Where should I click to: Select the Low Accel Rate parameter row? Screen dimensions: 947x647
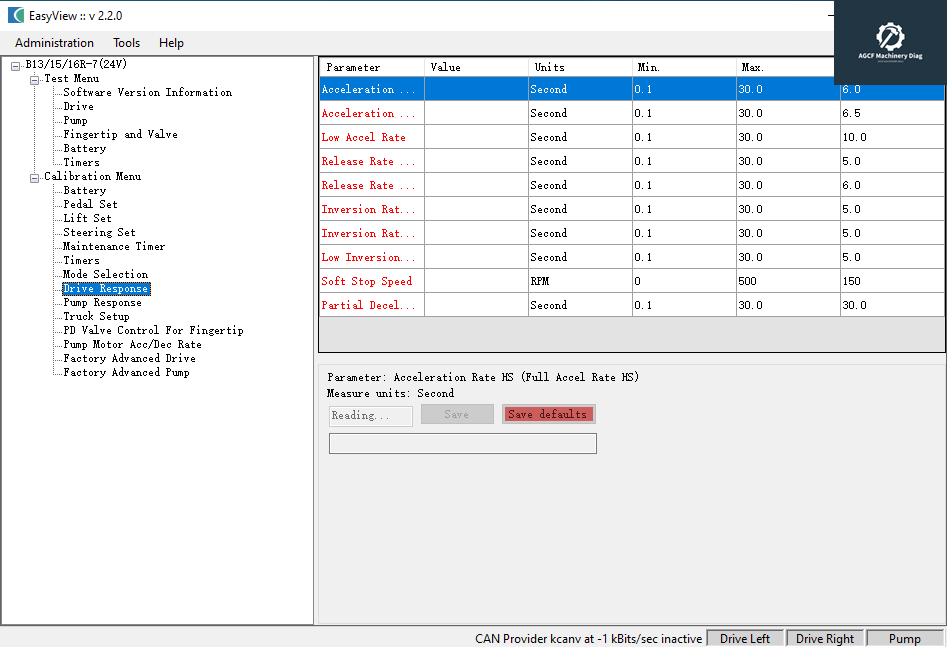[364, 138]
